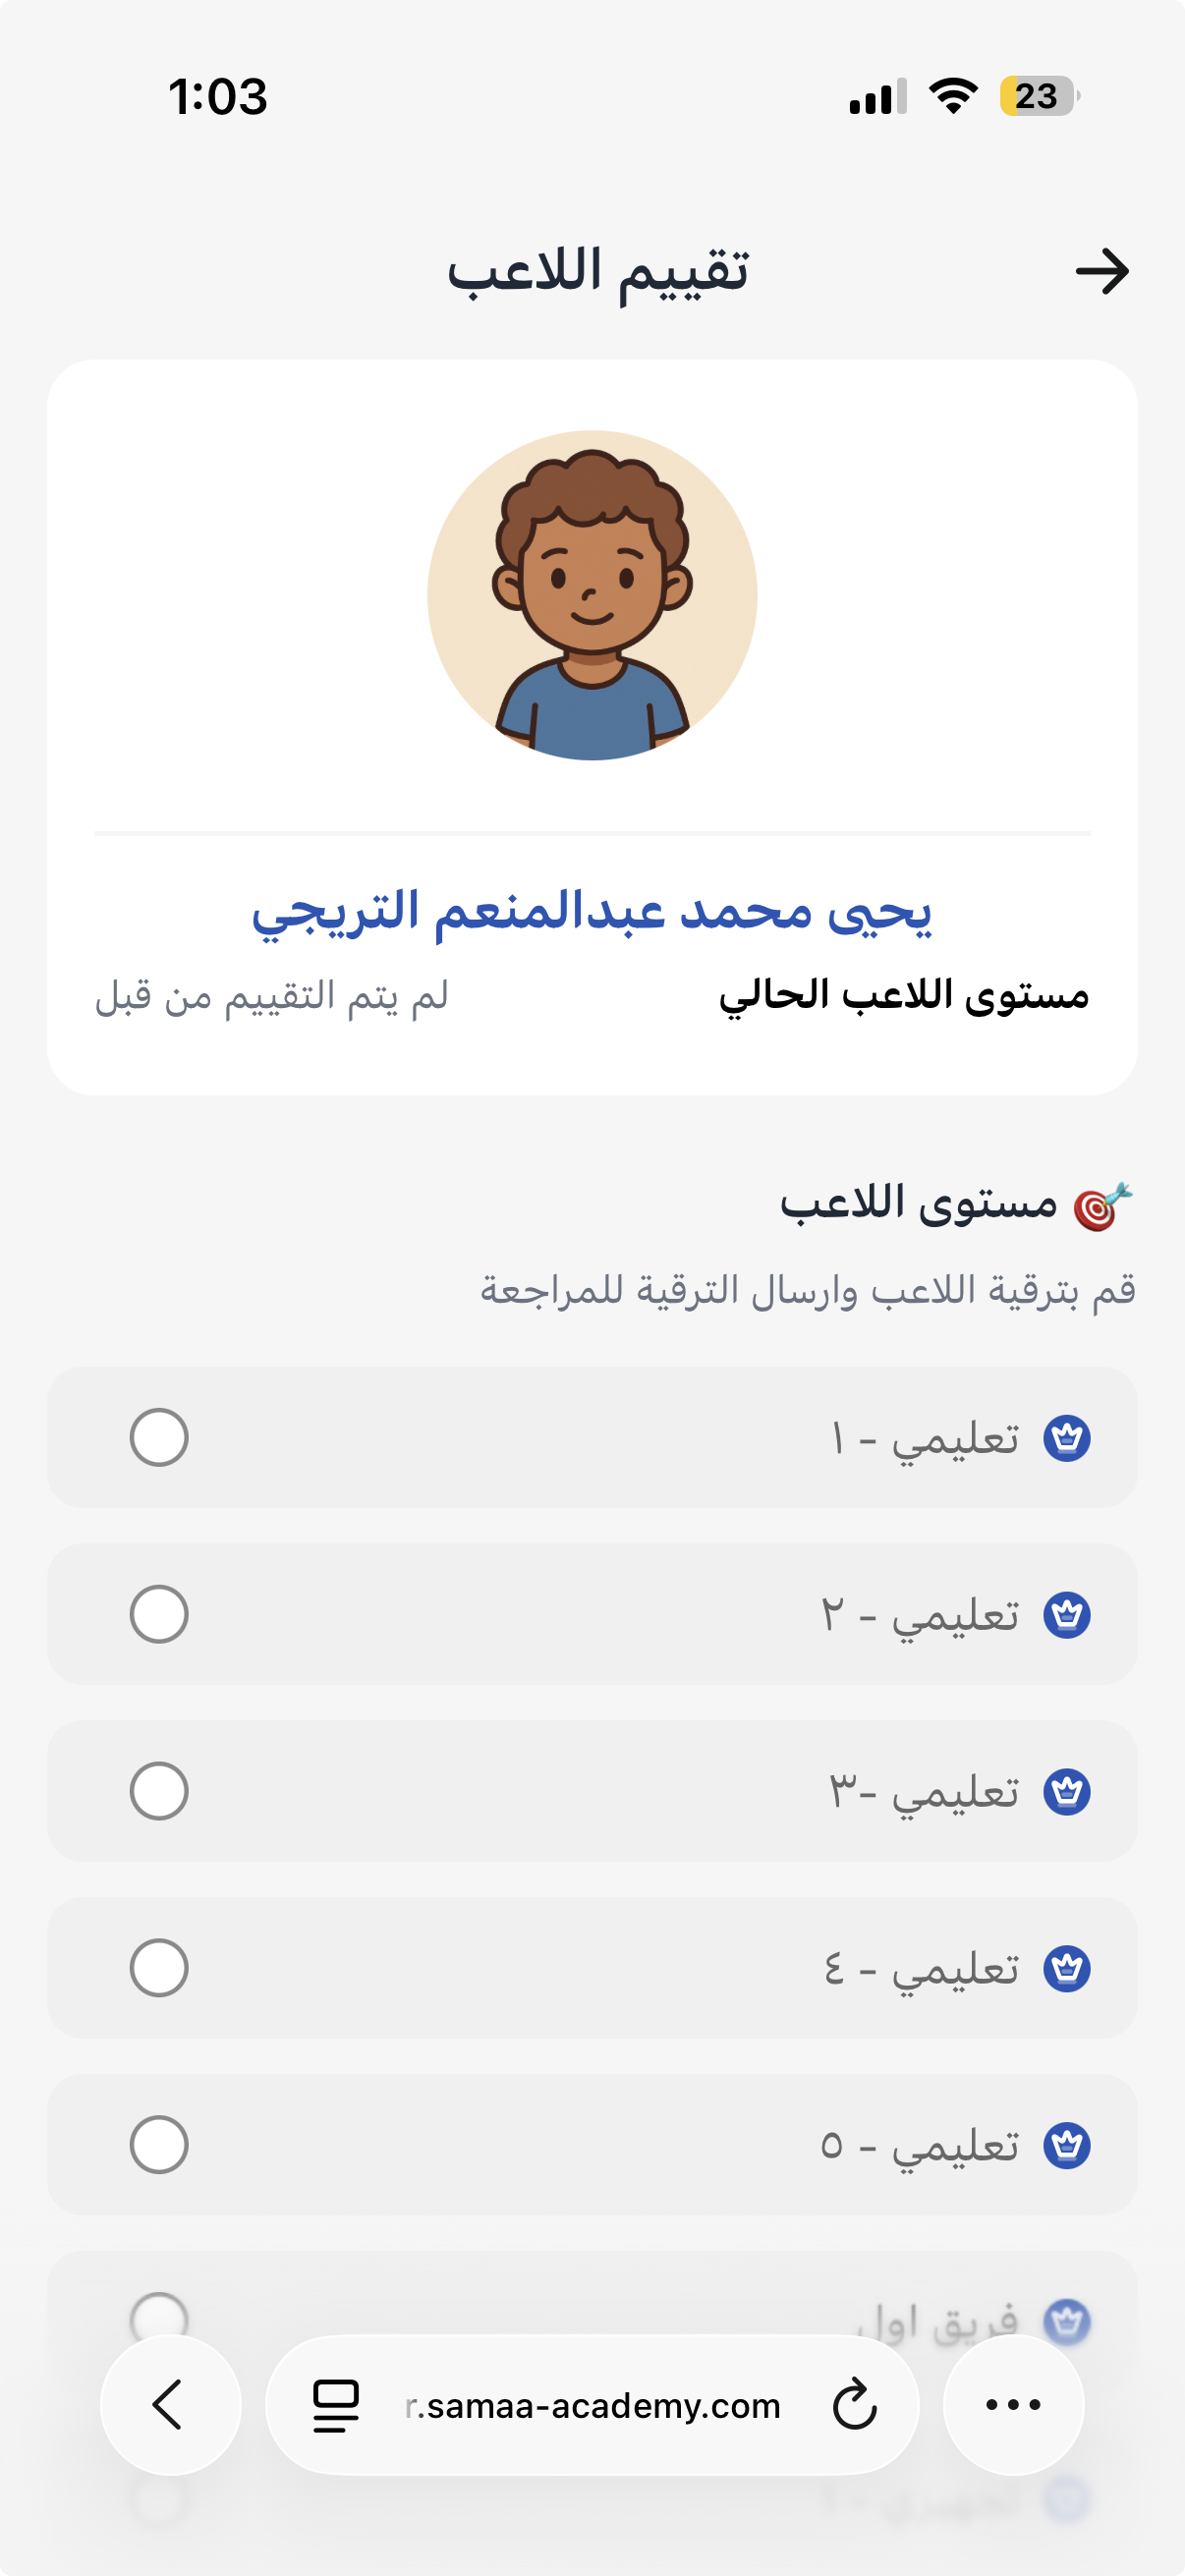Tap the samaa-academy.com address field

tap(593, 2405)
